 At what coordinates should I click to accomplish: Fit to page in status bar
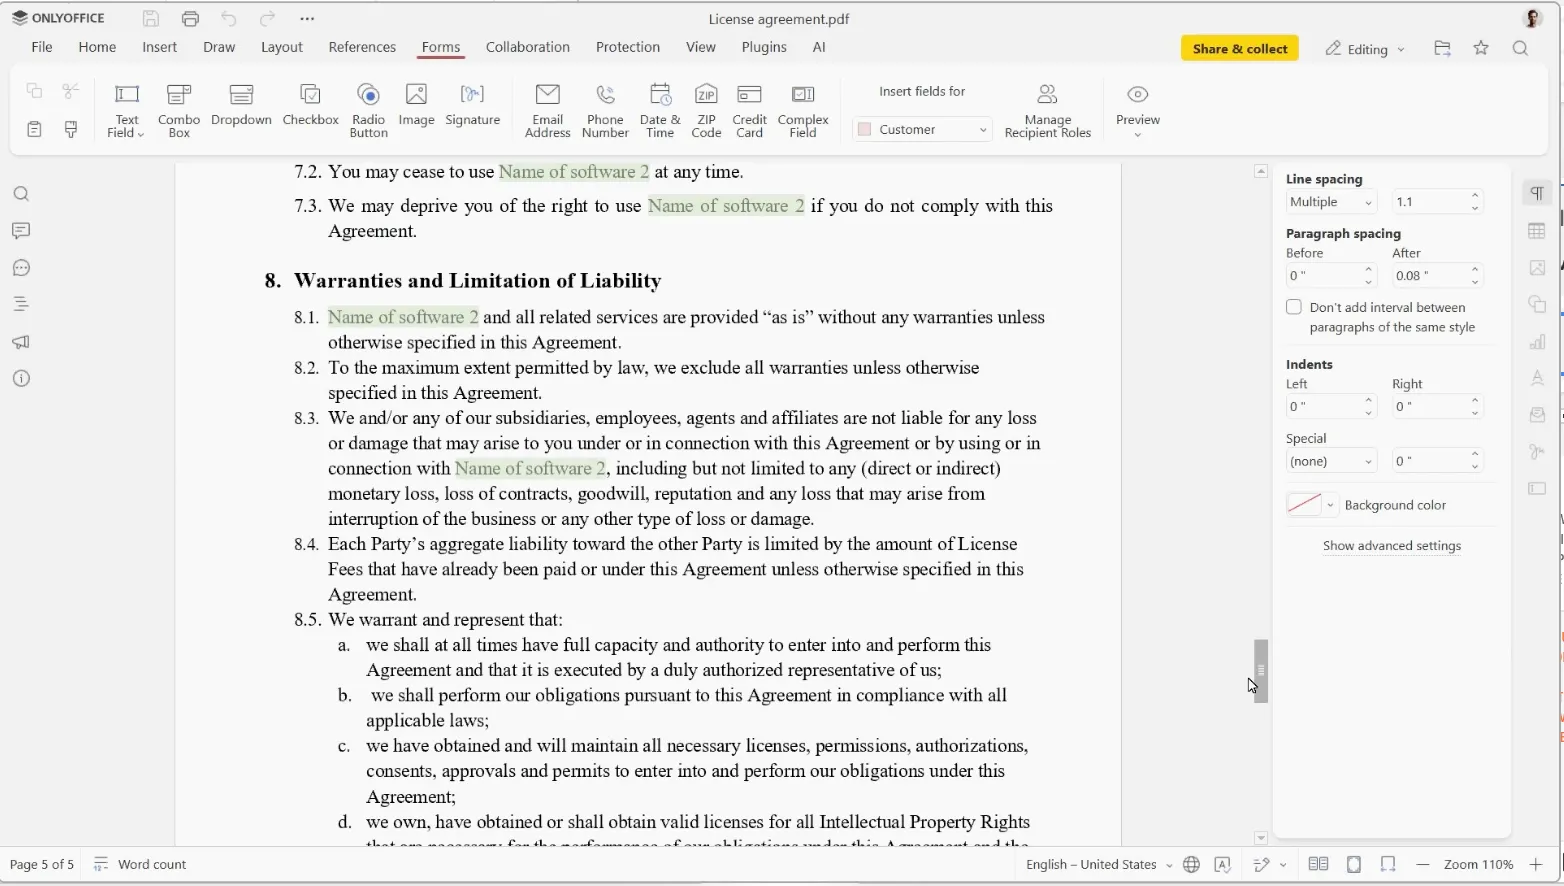tap(1354, 865)
